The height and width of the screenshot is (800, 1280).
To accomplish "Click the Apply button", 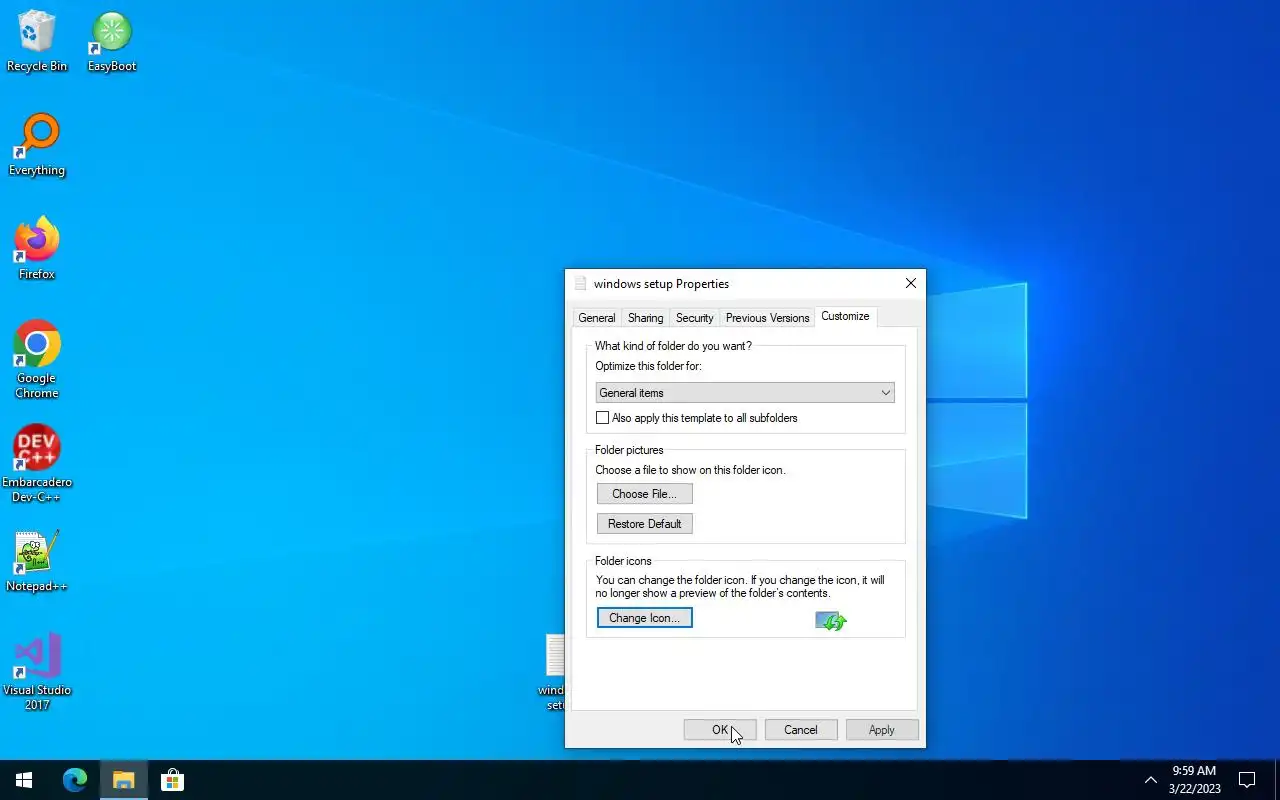I will pos(882,730).
